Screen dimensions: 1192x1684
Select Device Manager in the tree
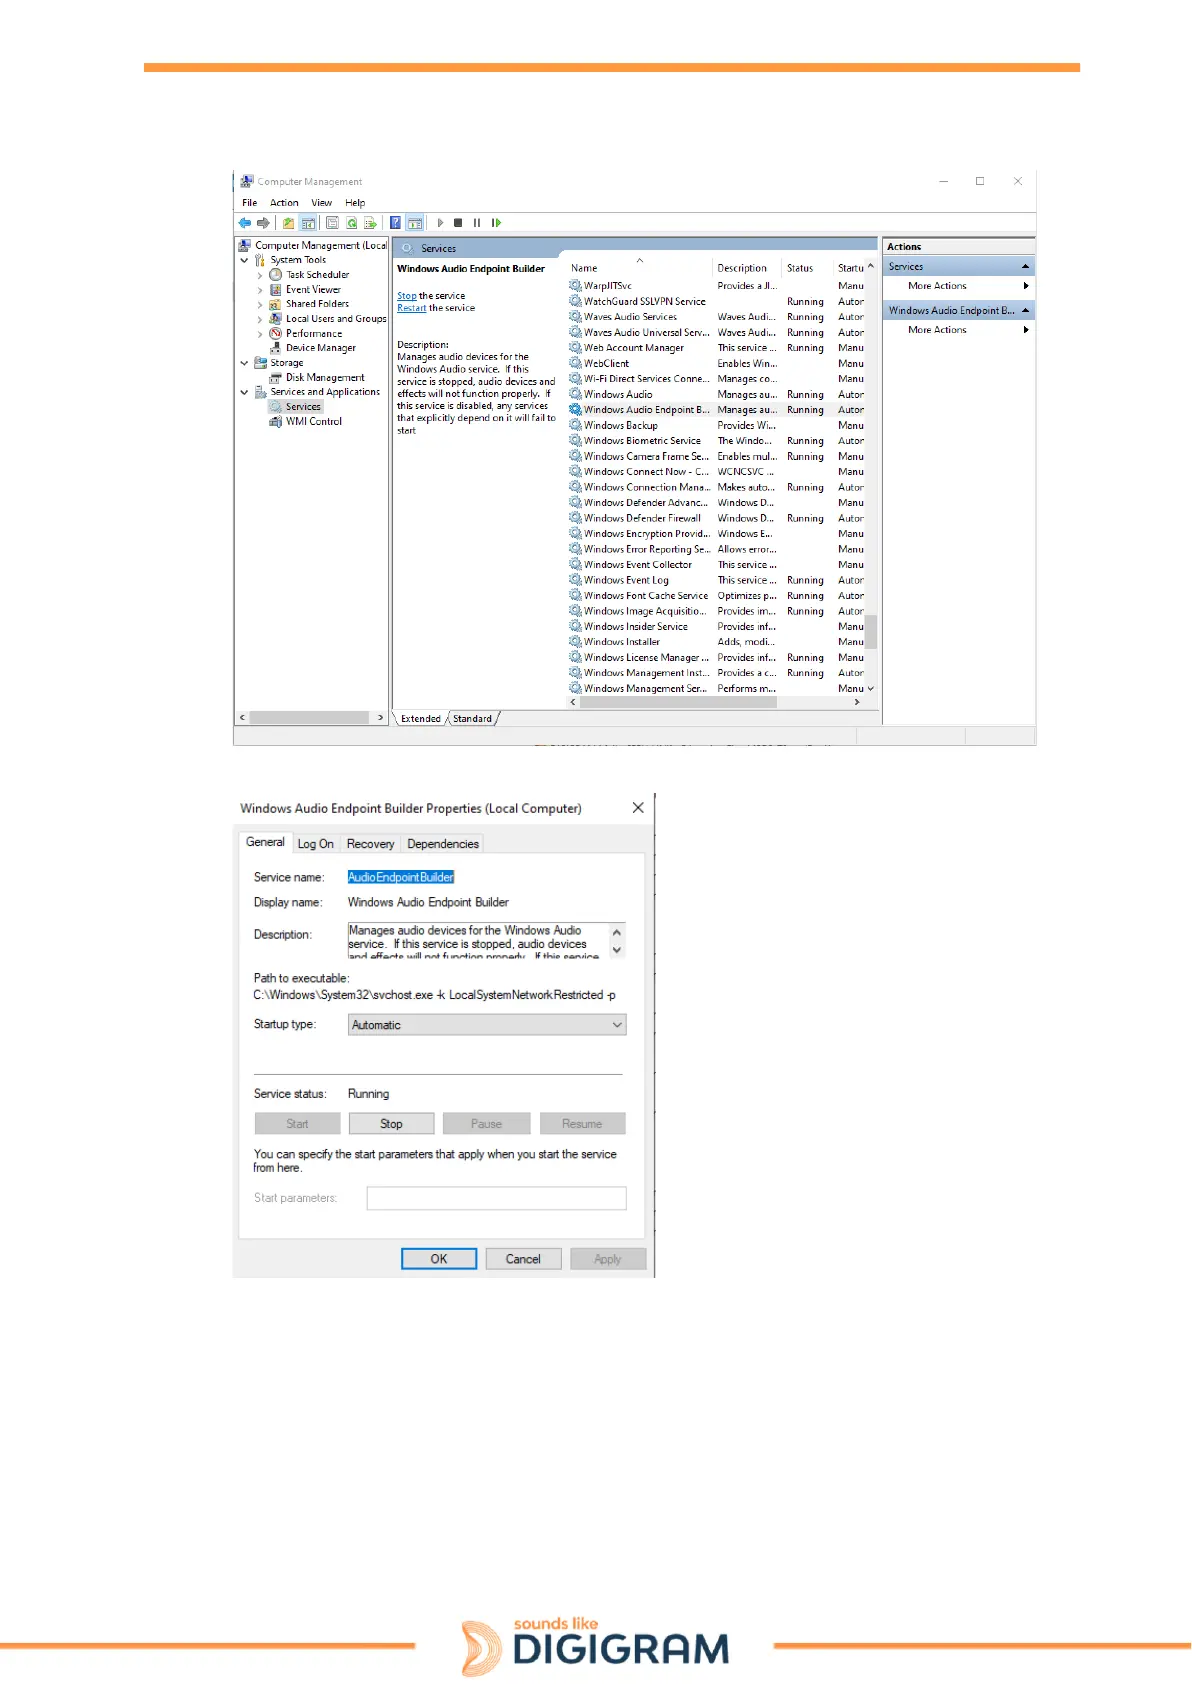click(x=320, y=348)
